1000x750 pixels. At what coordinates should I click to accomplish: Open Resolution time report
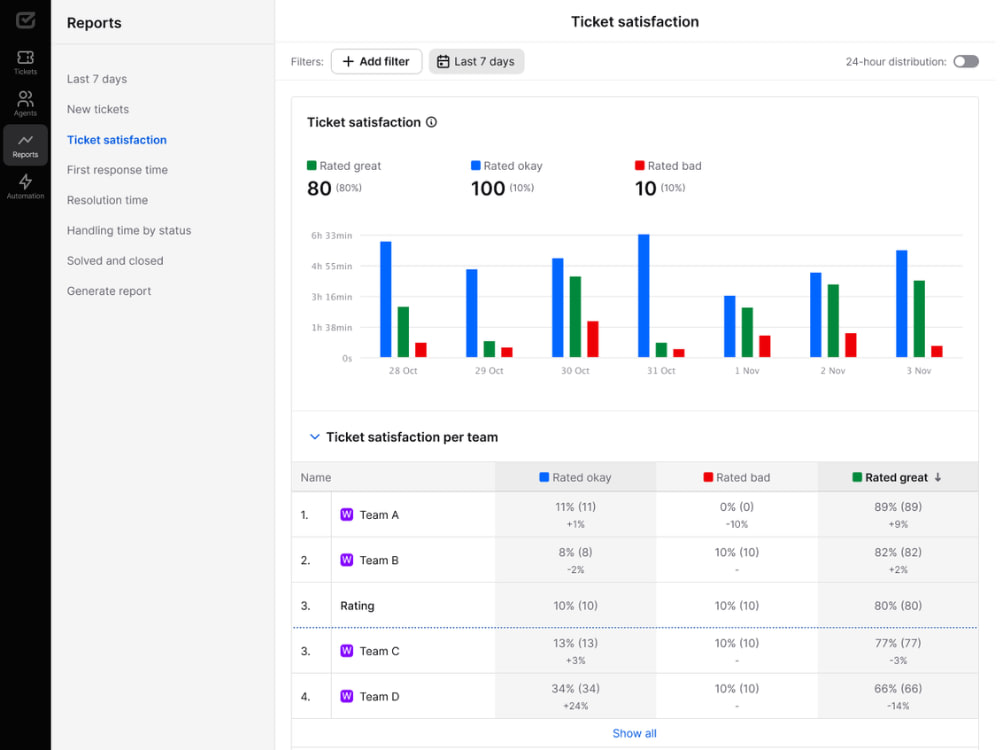[x=107, y=200]
